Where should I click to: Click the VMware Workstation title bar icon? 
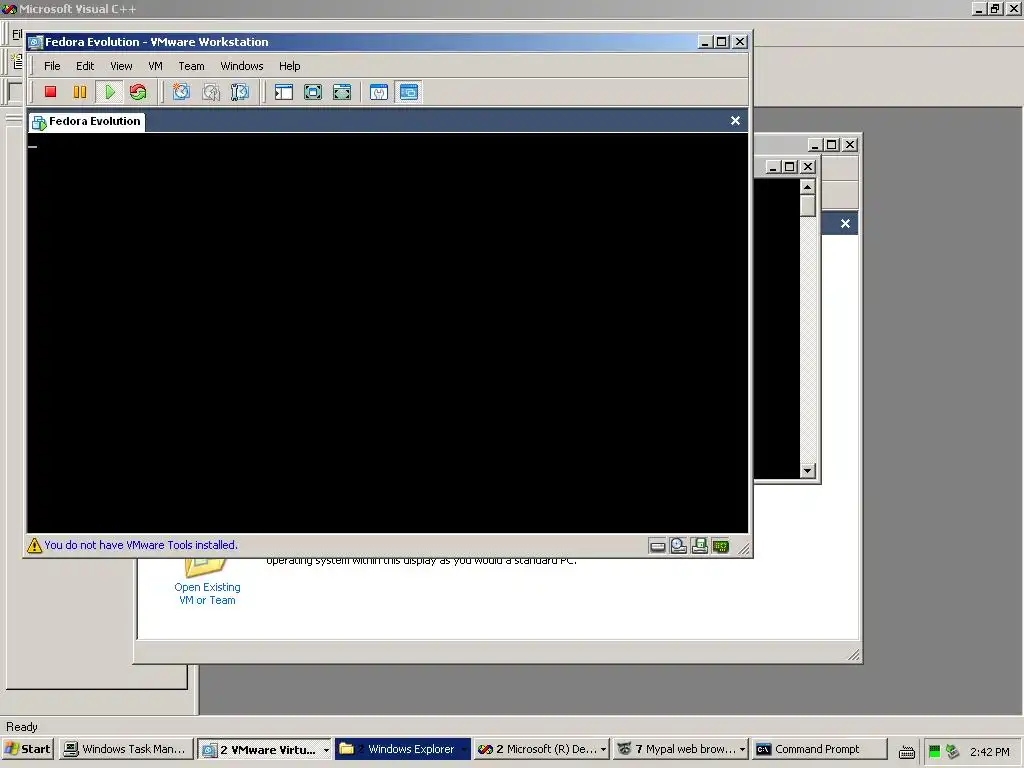pyautogui.click(x=35, y=42)
